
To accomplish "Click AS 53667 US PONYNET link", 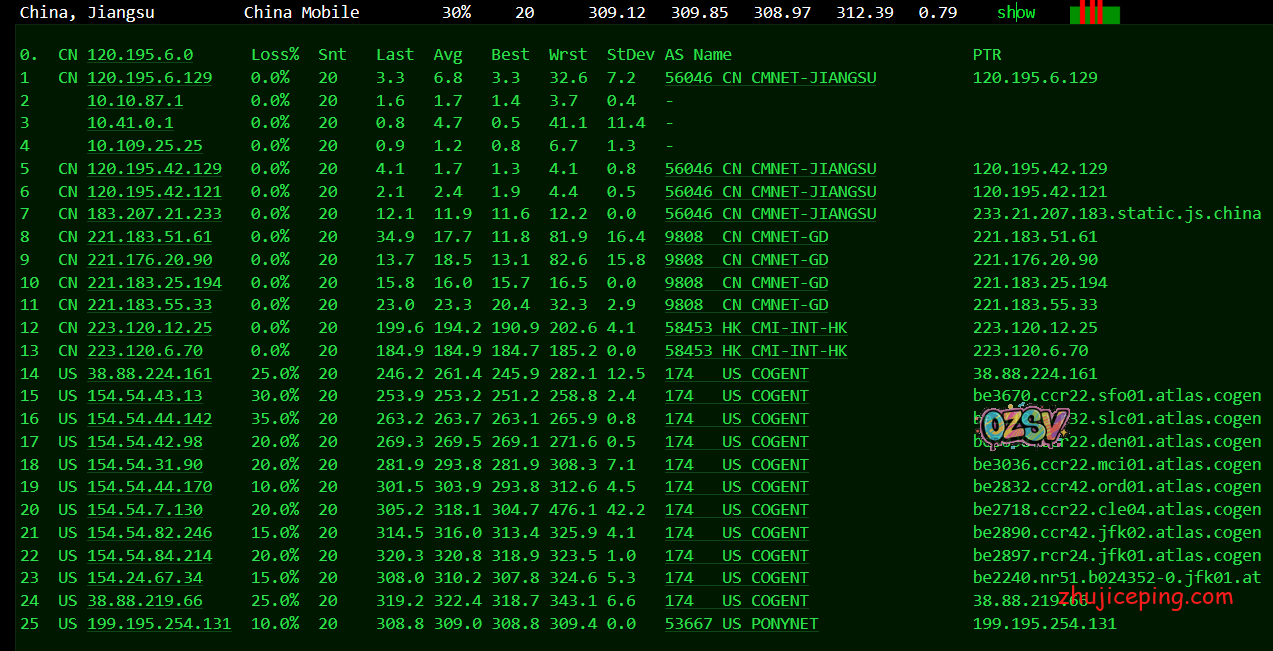I will (741, 624).
